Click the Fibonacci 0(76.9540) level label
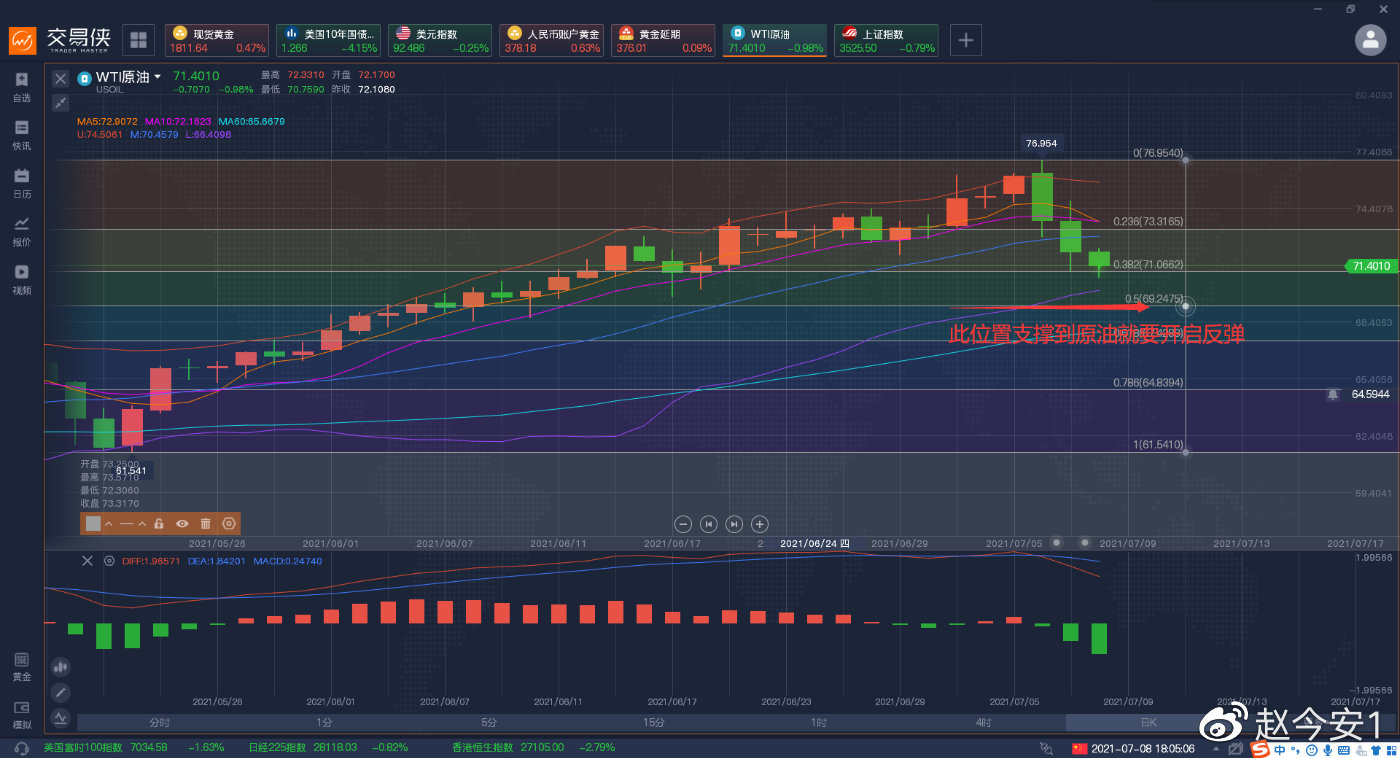 (1158, 153)
